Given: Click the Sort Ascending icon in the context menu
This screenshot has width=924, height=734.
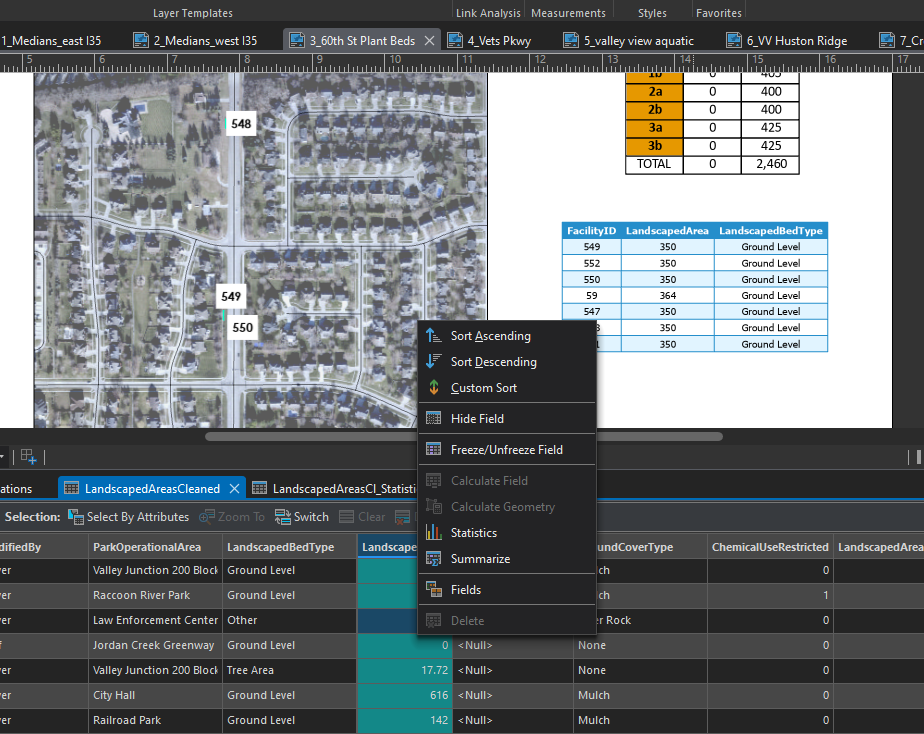Looking at the screenshot, I should coord(434,336).
